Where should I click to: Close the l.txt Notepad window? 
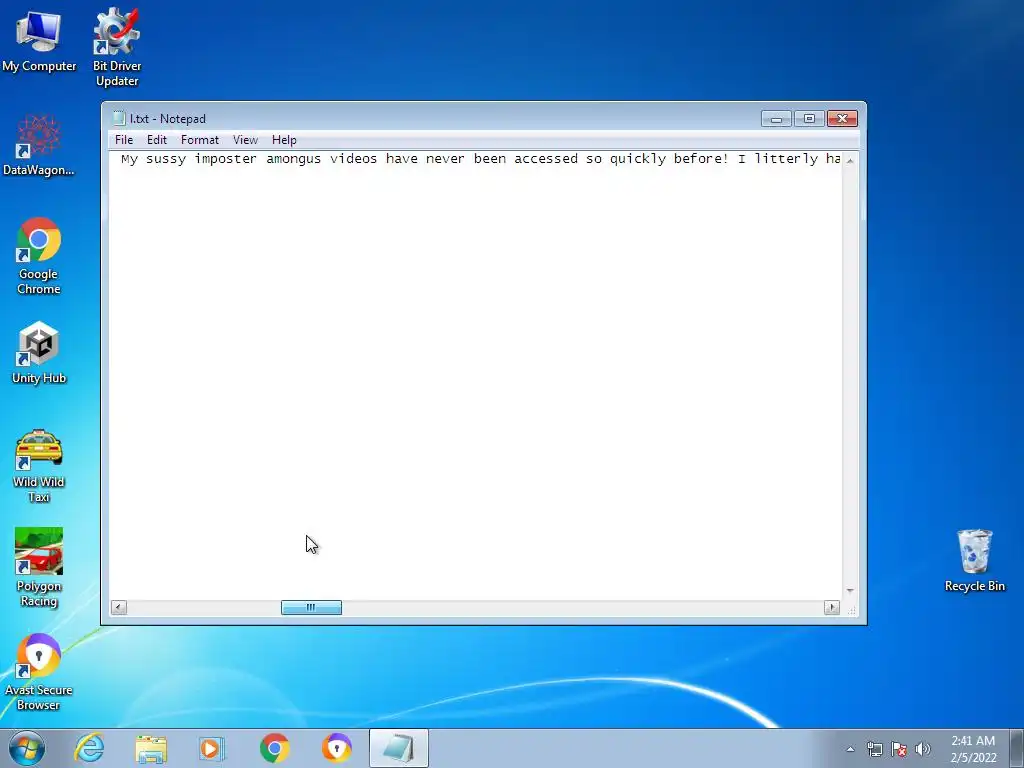tap(842, 119)
